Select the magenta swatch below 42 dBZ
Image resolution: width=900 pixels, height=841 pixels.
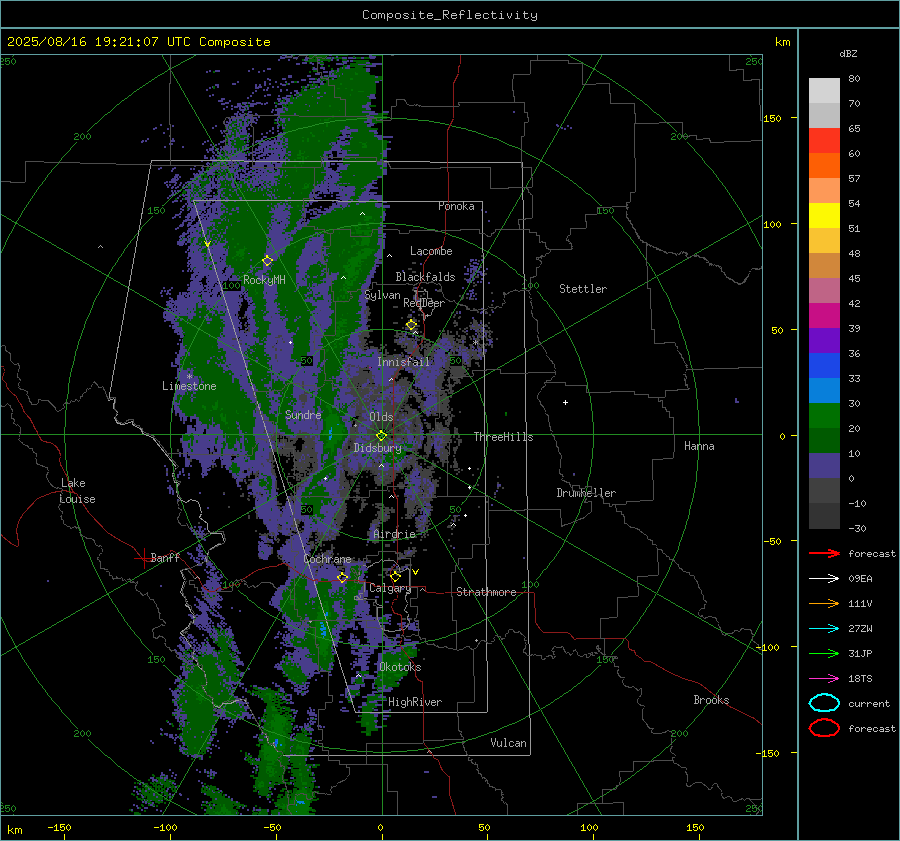(x=824, y=316)
